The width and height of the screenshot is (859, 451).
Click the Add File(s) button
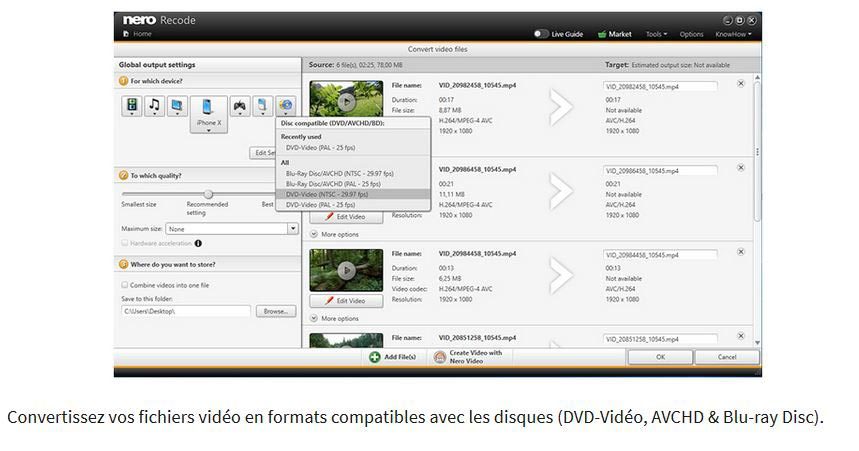393,357
